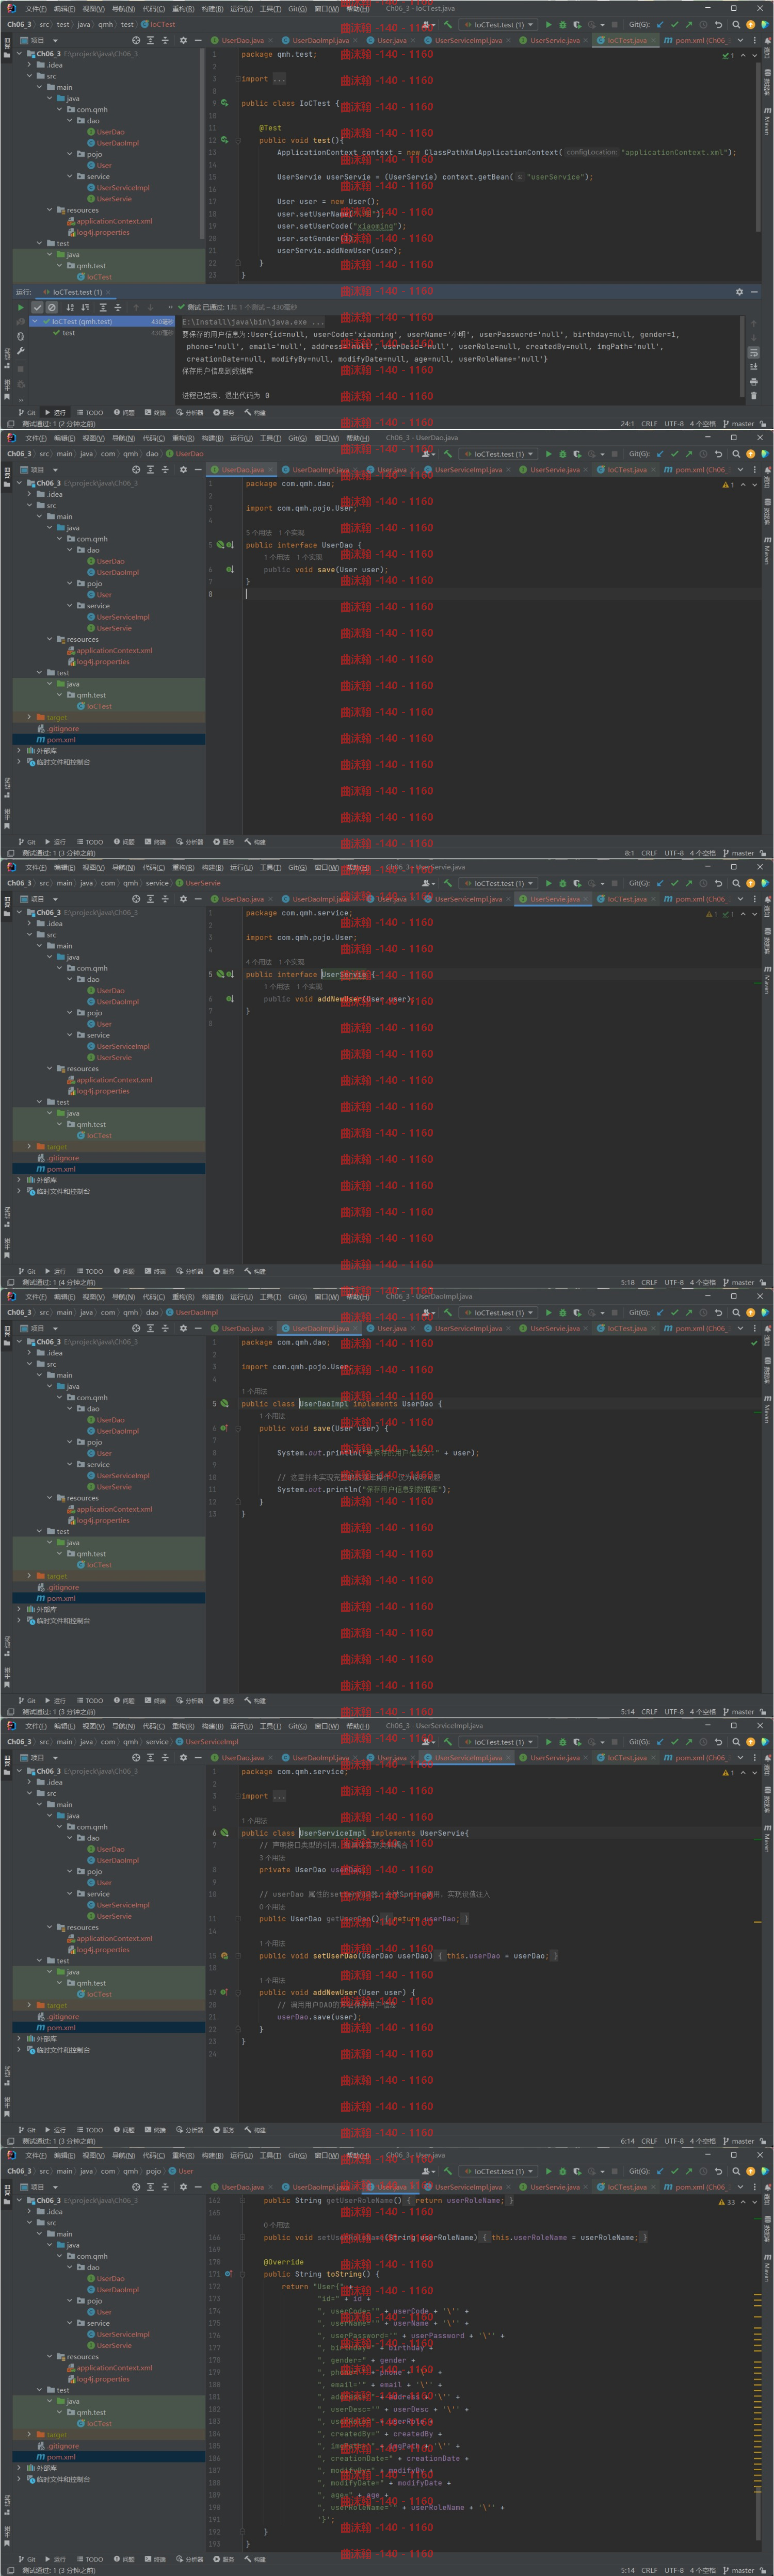
Task: Click locate-file target icon in IoCTest.java window project panel
Action: [x=136, y=40]
